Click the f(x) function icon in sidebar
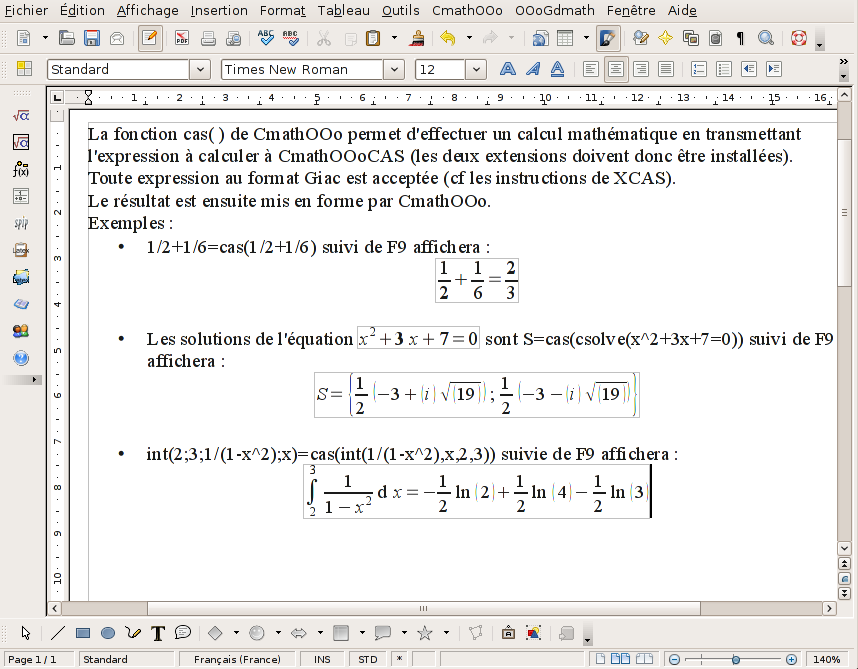 coord(21,169)
